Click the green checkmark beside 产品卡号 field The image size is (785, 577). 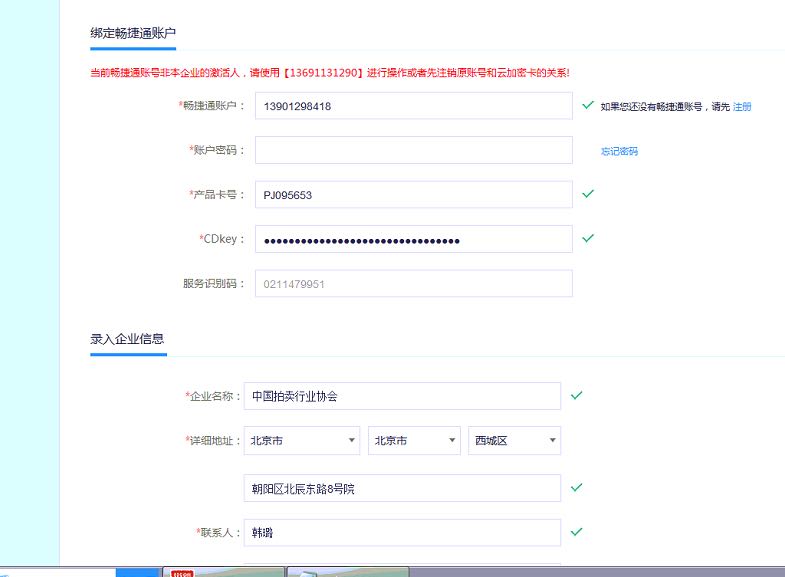[588, 194]
